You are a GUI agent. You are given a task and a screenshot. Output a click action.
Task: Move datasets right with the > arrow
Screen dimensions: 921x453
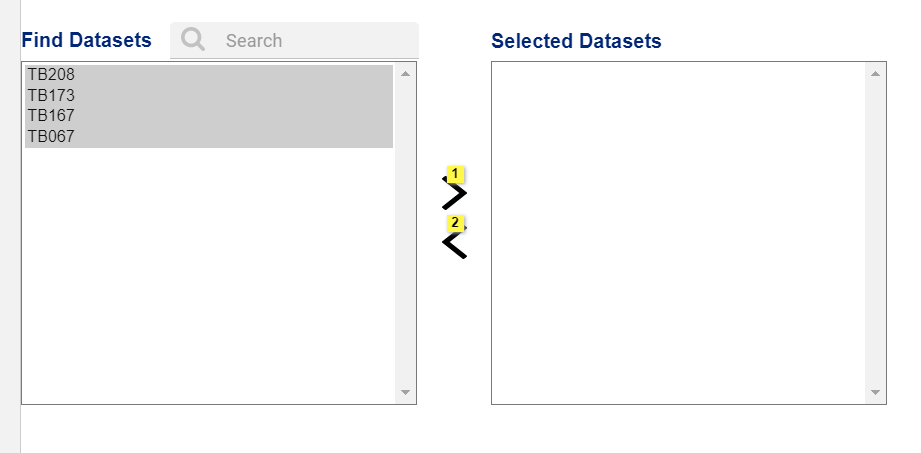click(455, 193)
